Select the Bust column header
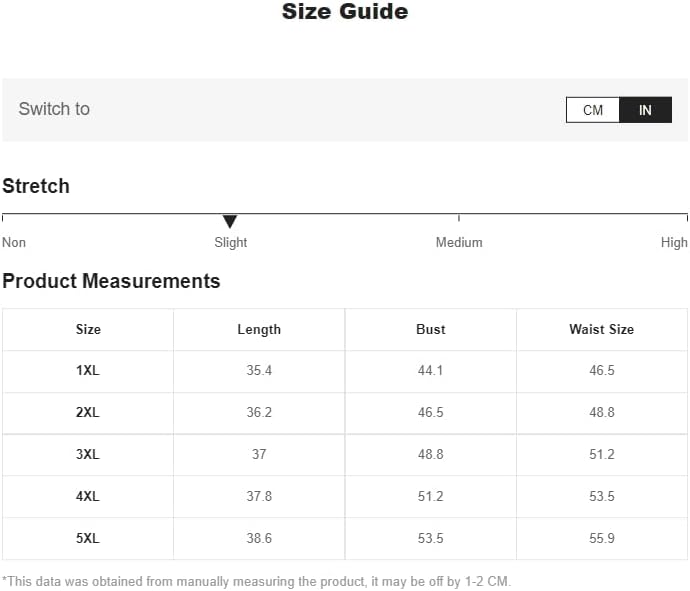Viewport: 690px width, 591px height. tap(430, 329)
